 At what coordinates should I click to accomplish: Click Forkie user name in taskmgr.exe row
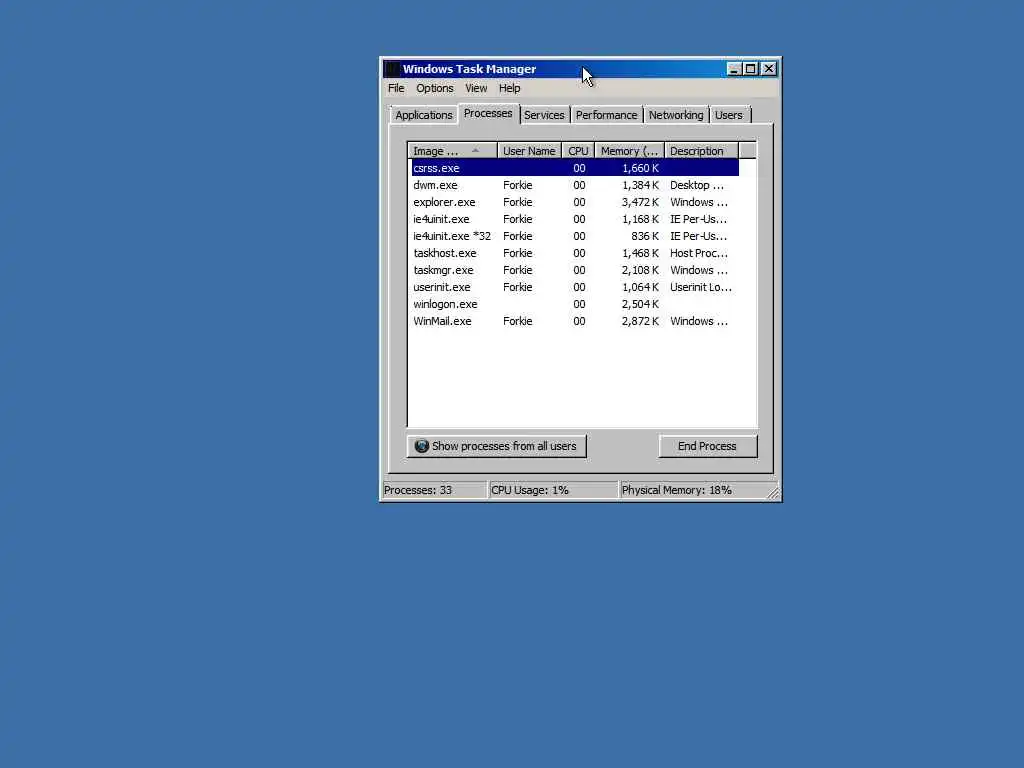pyautogui.click(x=517, y=270)
